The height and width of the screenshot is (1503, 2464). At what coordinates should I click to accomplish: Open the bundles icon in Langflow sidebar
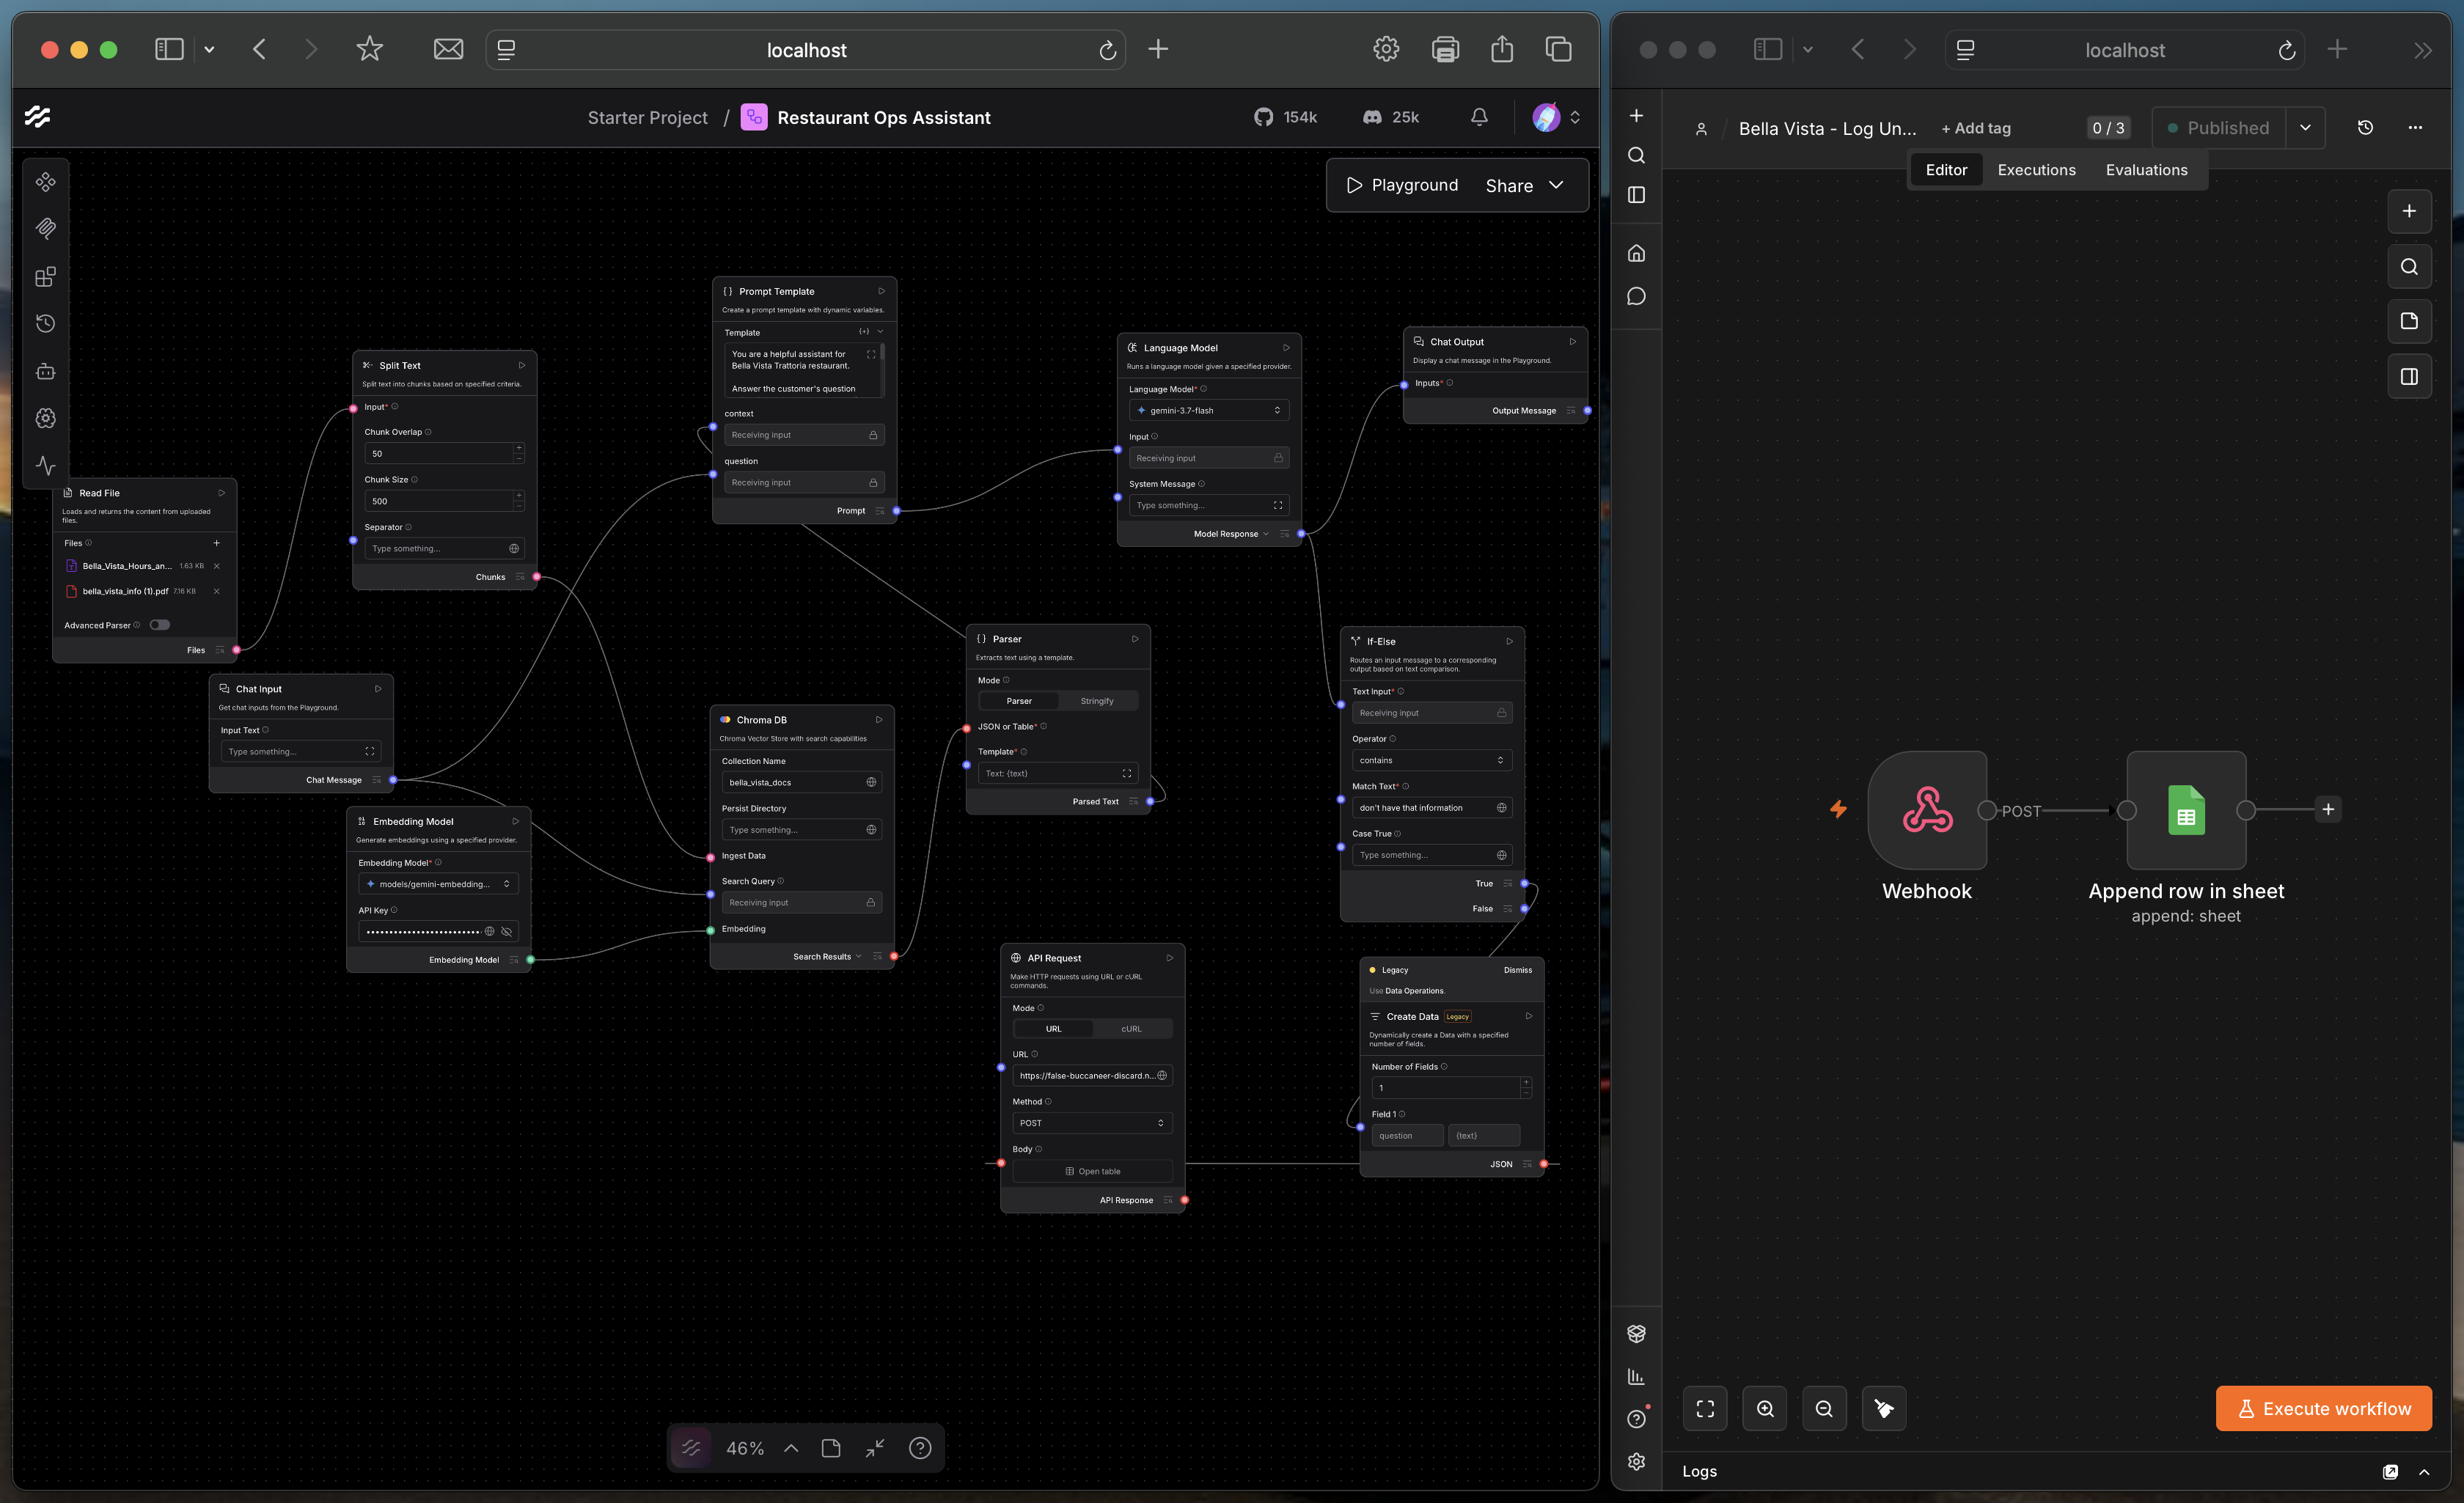45,277
